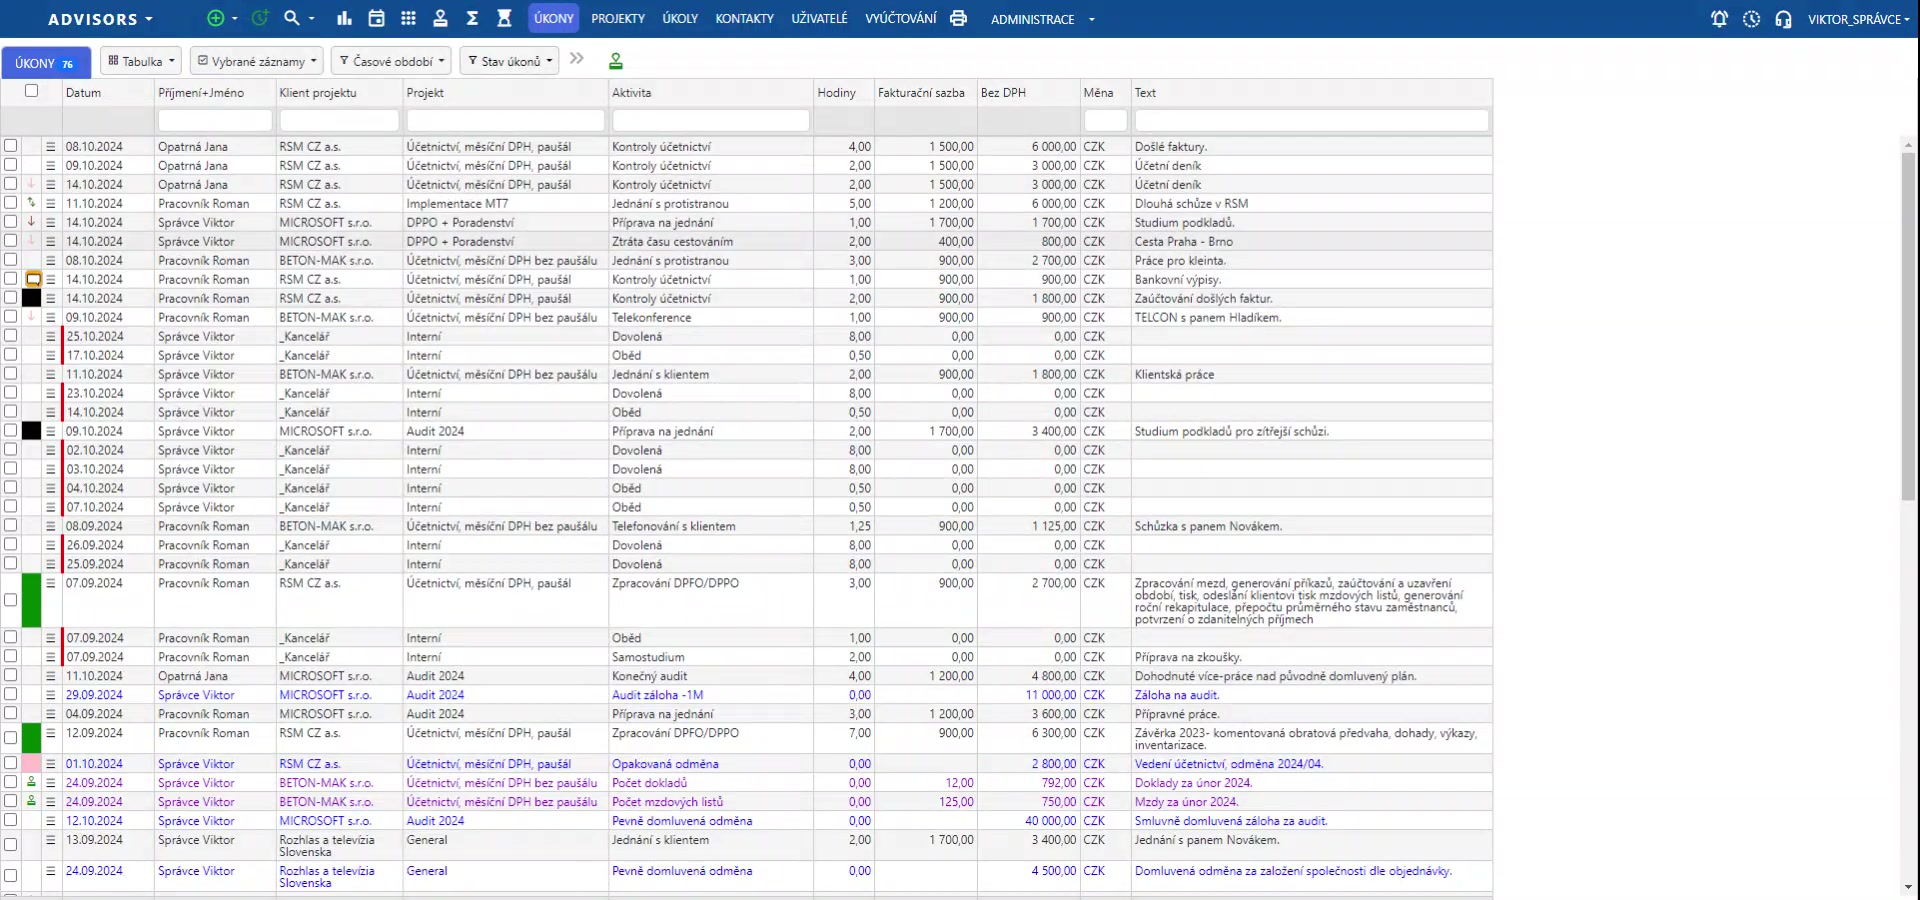
Task: Click the sigma summary icon
Action: (x=472, y=18)
